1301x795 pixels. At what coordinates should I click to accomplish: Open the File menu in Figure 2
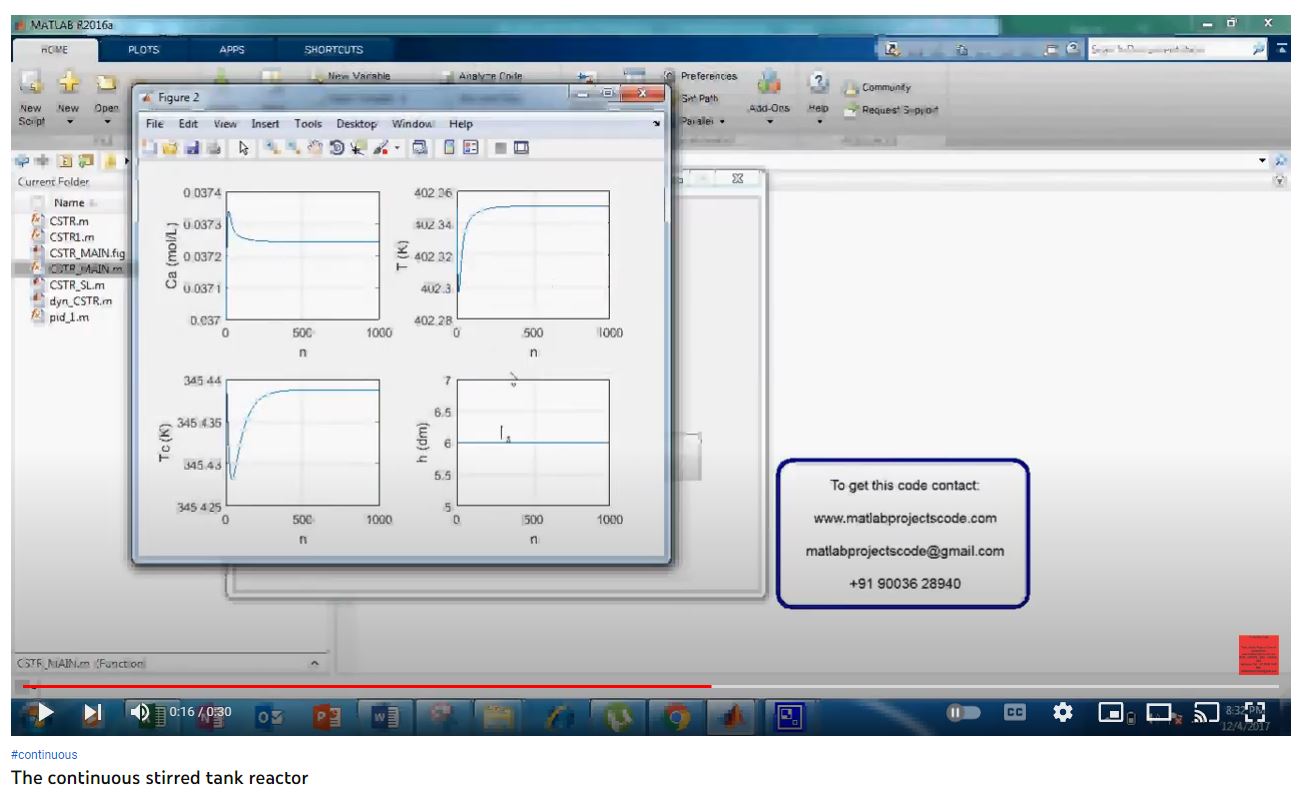pyautogui.click(x=154, y=124)
